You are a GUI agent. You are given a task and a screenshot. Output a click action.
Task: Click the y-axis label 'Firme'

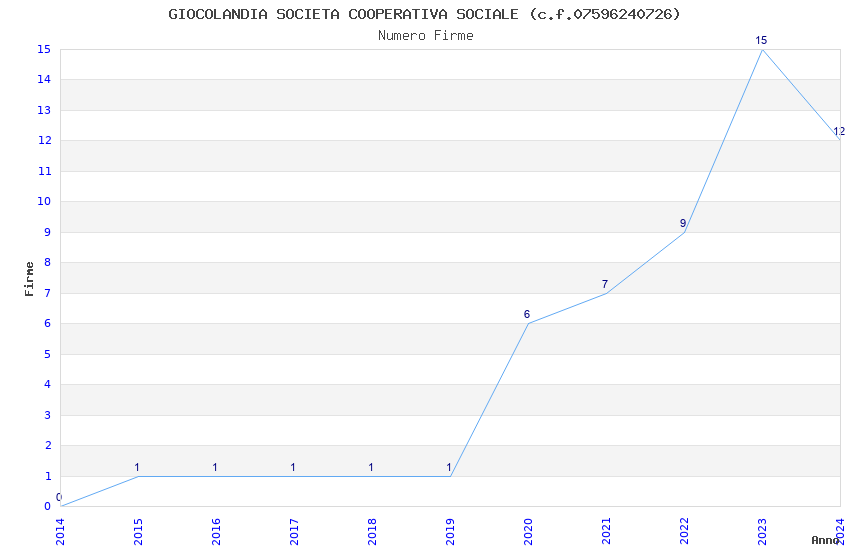tap(29, 279)
